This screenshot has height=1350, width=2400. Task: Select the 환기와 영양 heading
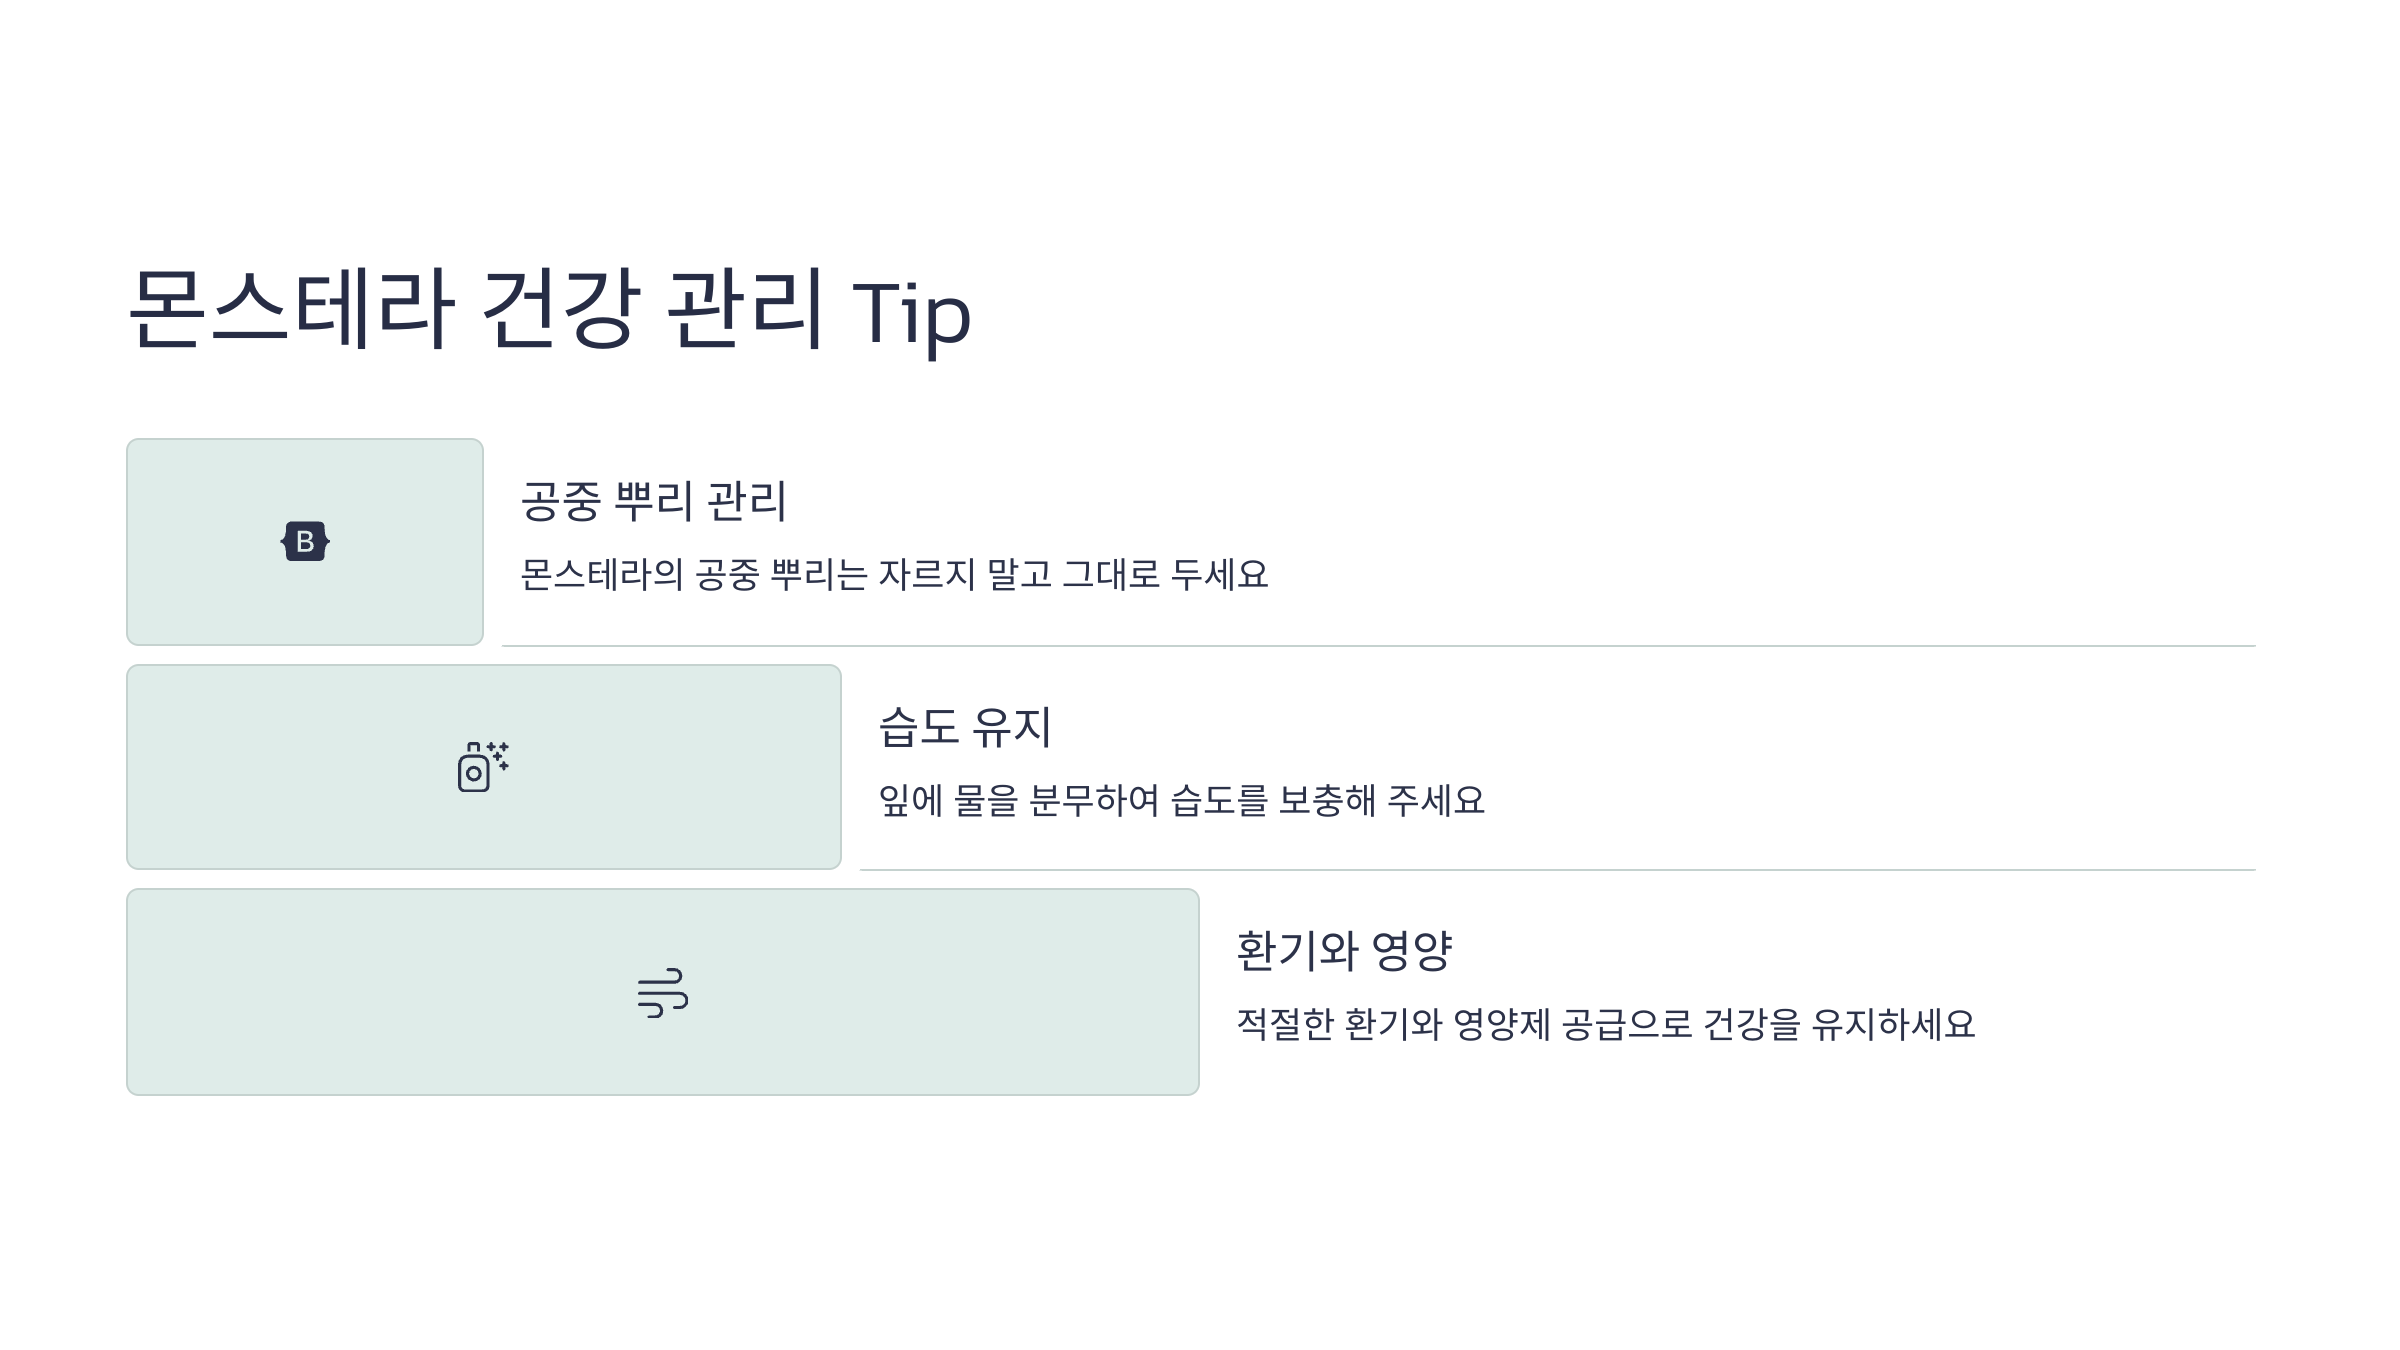[x=1344, y=951]
